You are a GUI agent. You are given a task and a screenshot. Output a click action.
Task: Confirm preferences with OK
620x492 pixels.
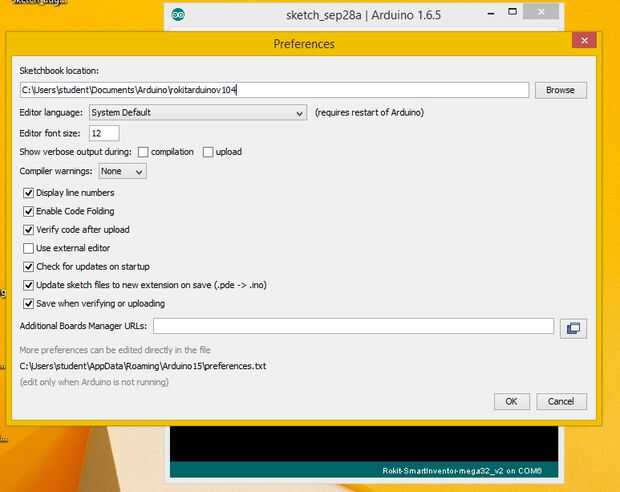(x=511, y=401)
